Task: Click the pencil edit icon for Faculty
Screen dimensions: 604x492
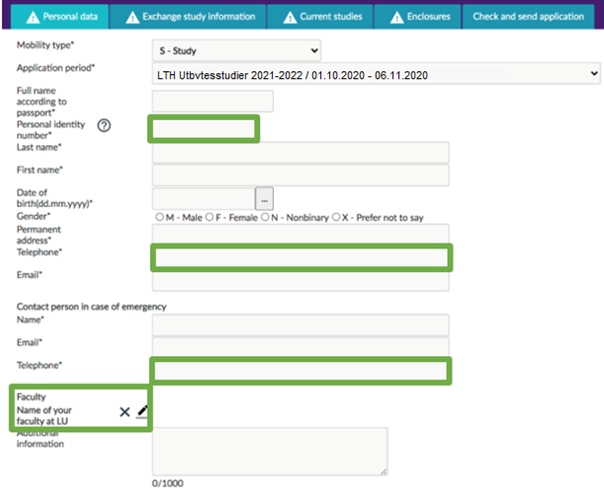Action: [142, 410]
